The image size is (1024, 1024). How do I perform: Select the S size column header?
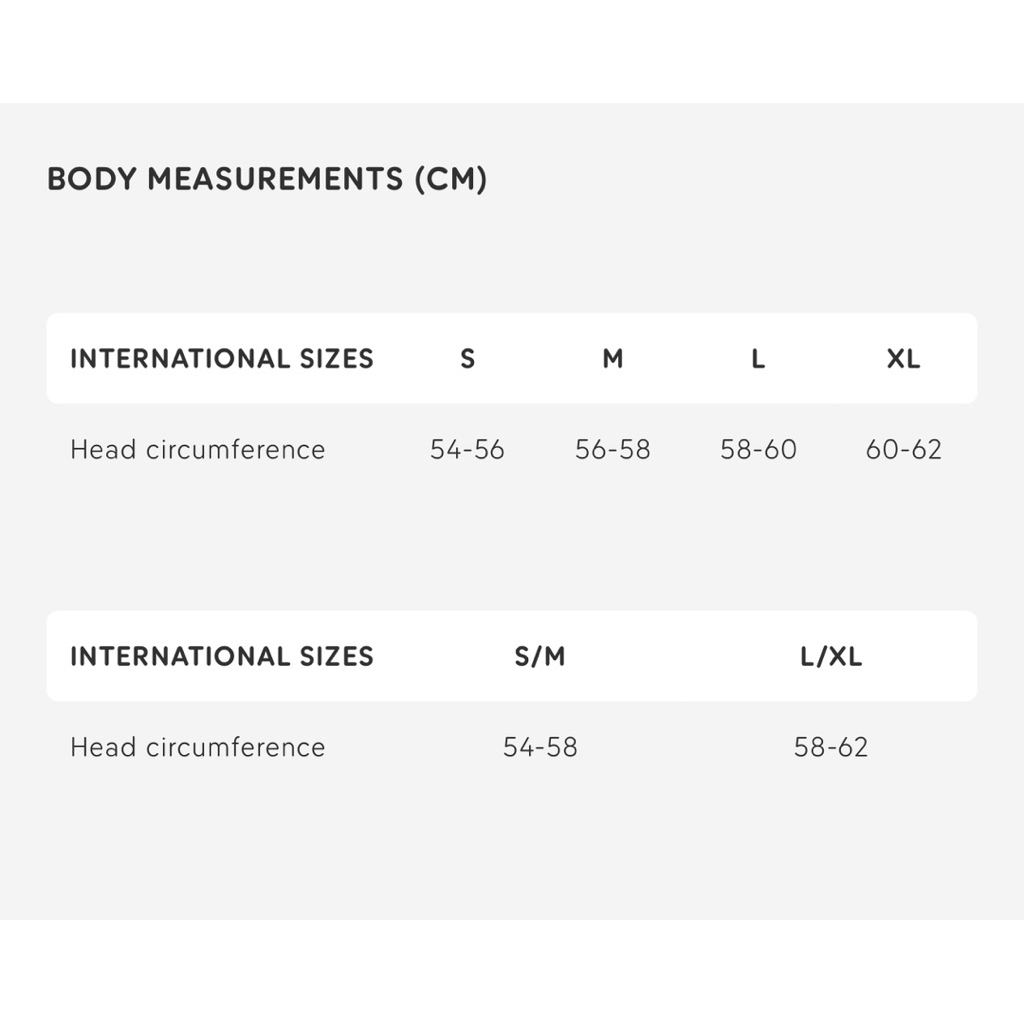coord(468,359)
